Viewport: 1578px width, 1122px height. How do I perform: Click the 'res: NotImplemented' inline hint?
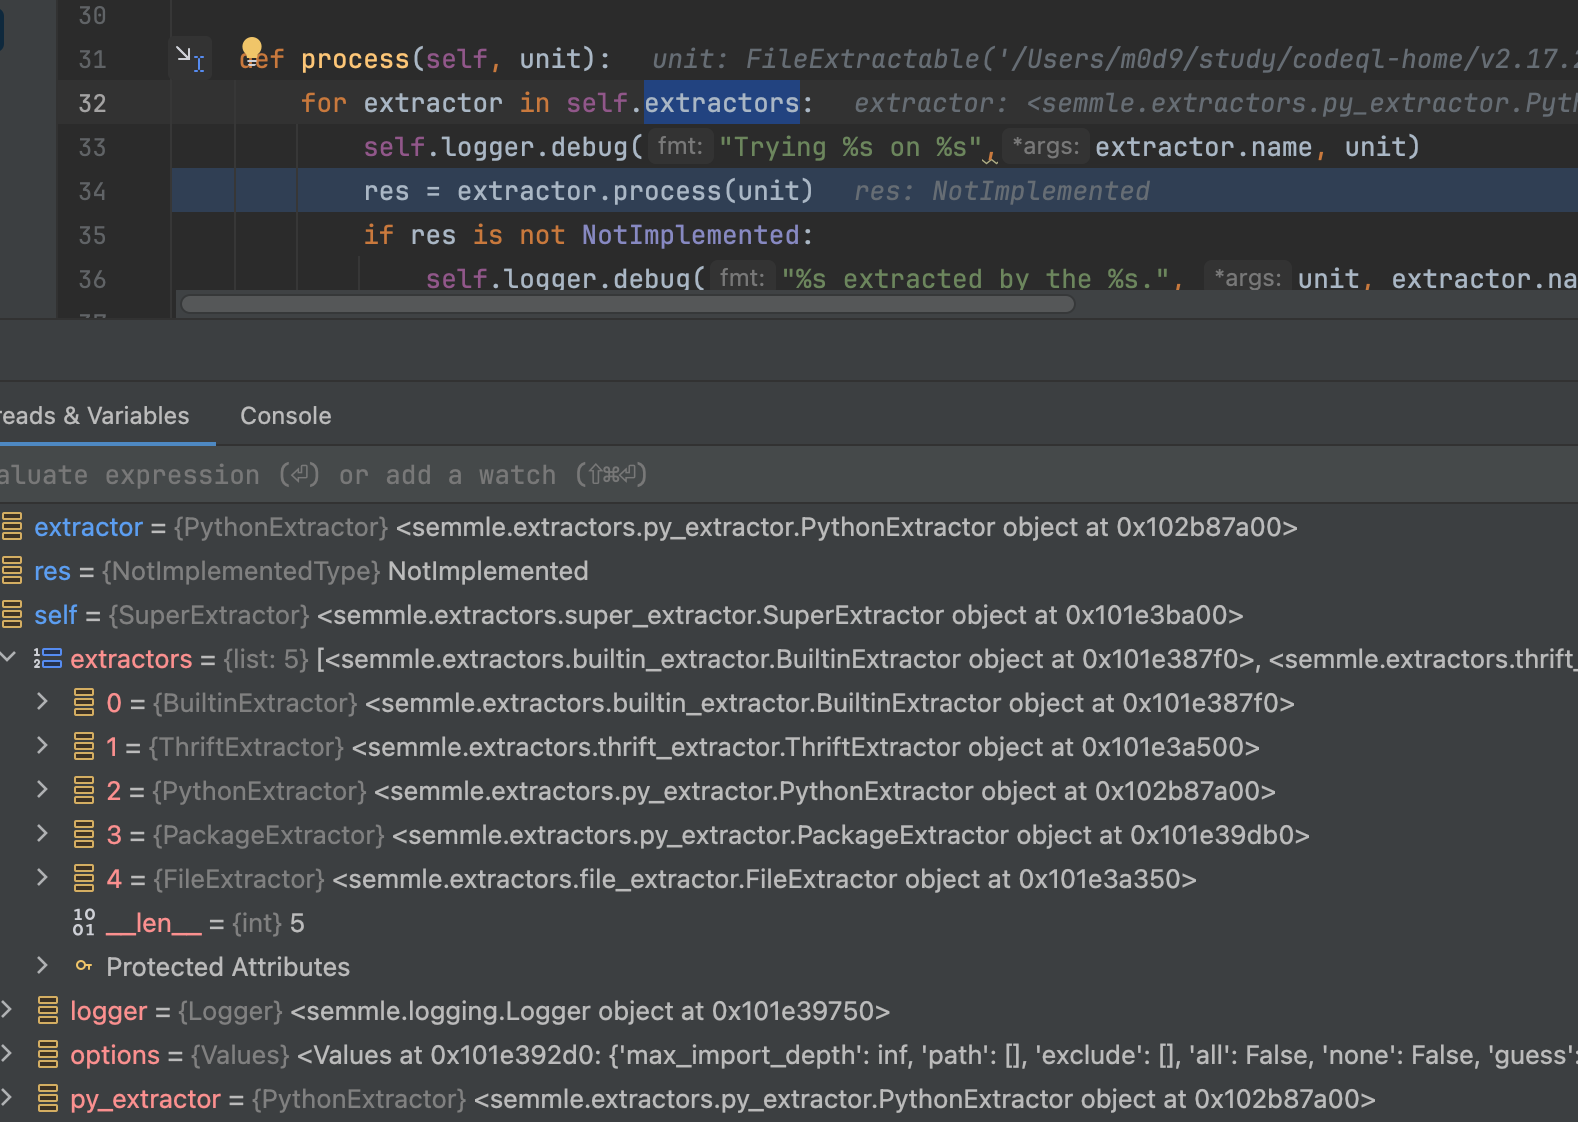click(1002, 191)
